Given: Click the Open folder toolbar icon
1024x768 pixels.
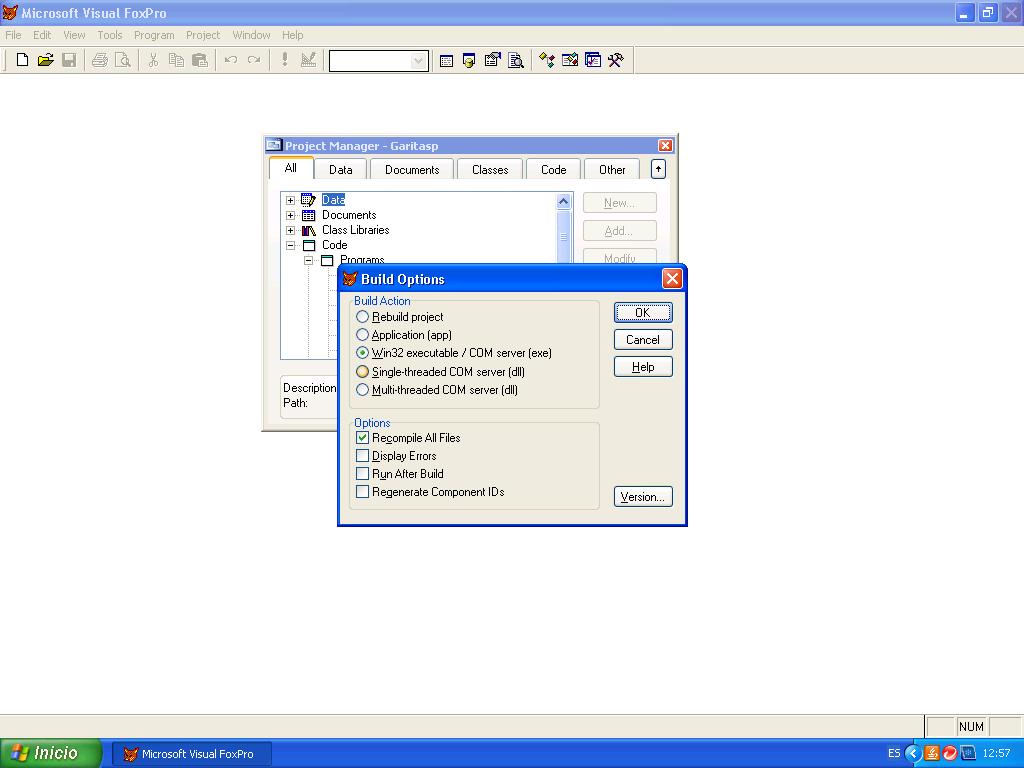Looking at the screenshot, I should [46, 60].
